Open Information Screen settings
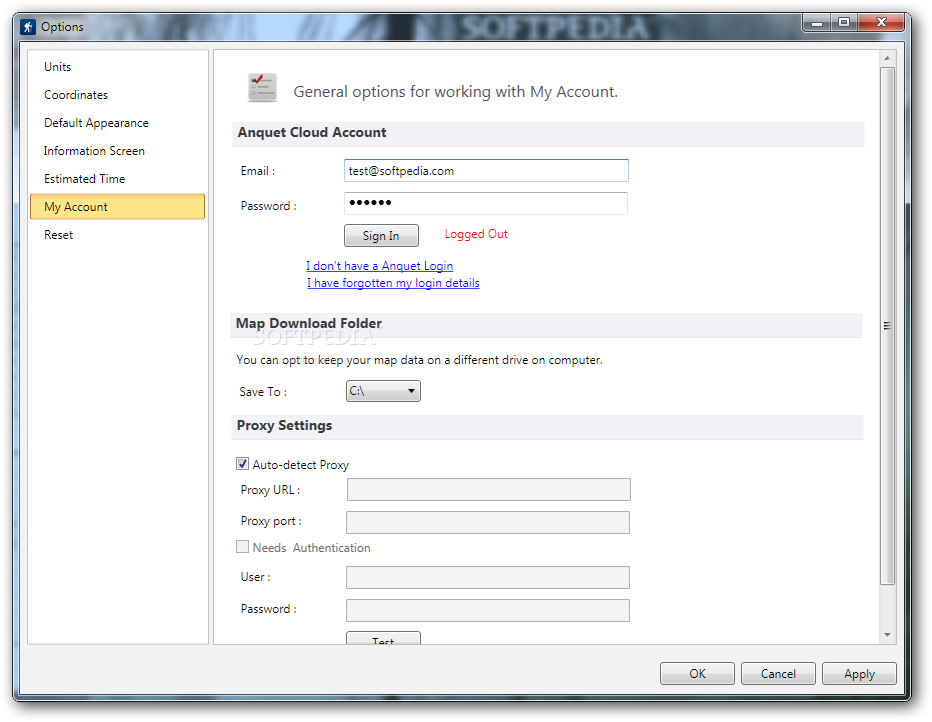932x722 pixels. point(94,150)
